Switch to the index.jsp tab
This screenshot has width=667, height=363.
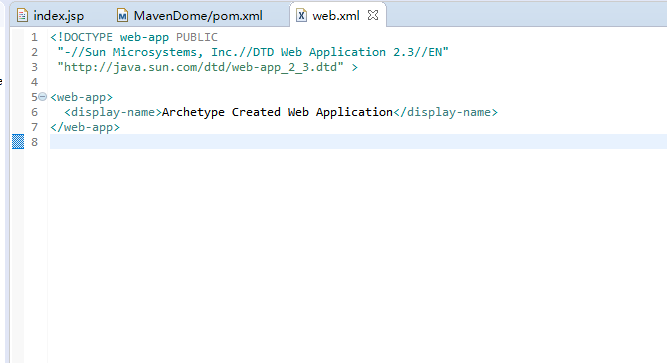click(x=50, y=16)
